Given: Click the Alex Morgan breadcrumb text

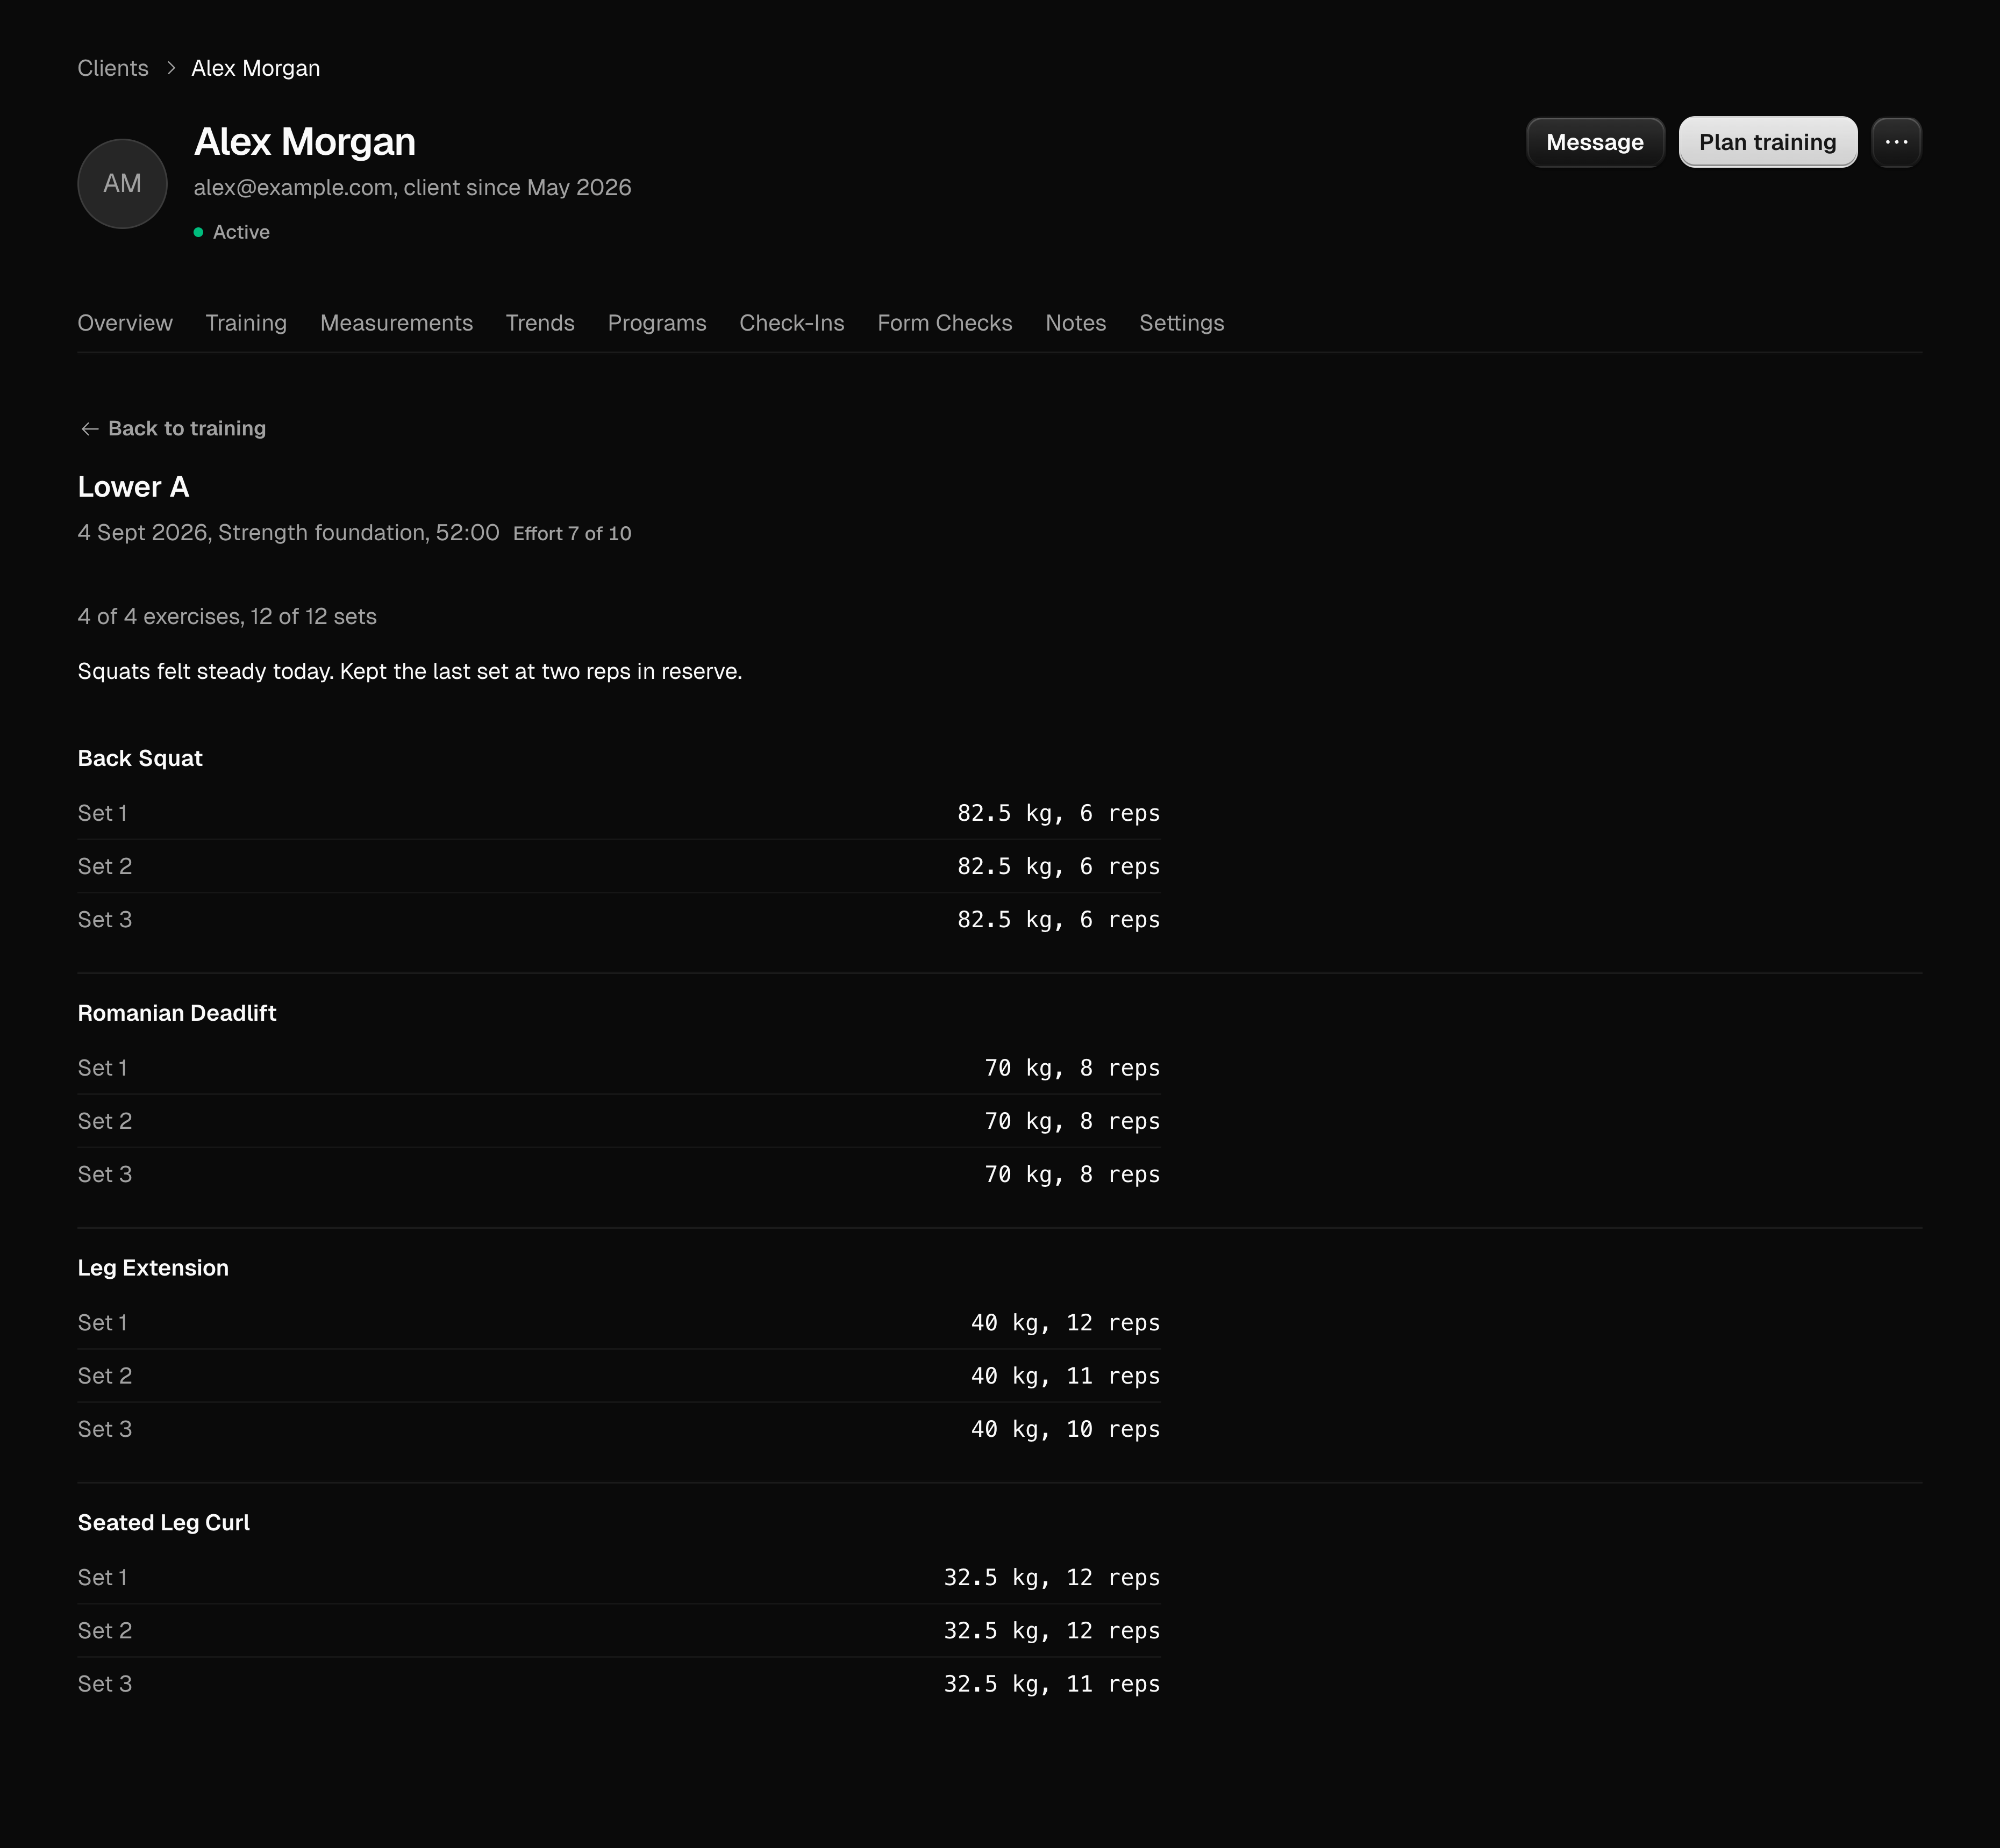Looking at the screenshot, I should pyautogui.click(x=256, y=68).
